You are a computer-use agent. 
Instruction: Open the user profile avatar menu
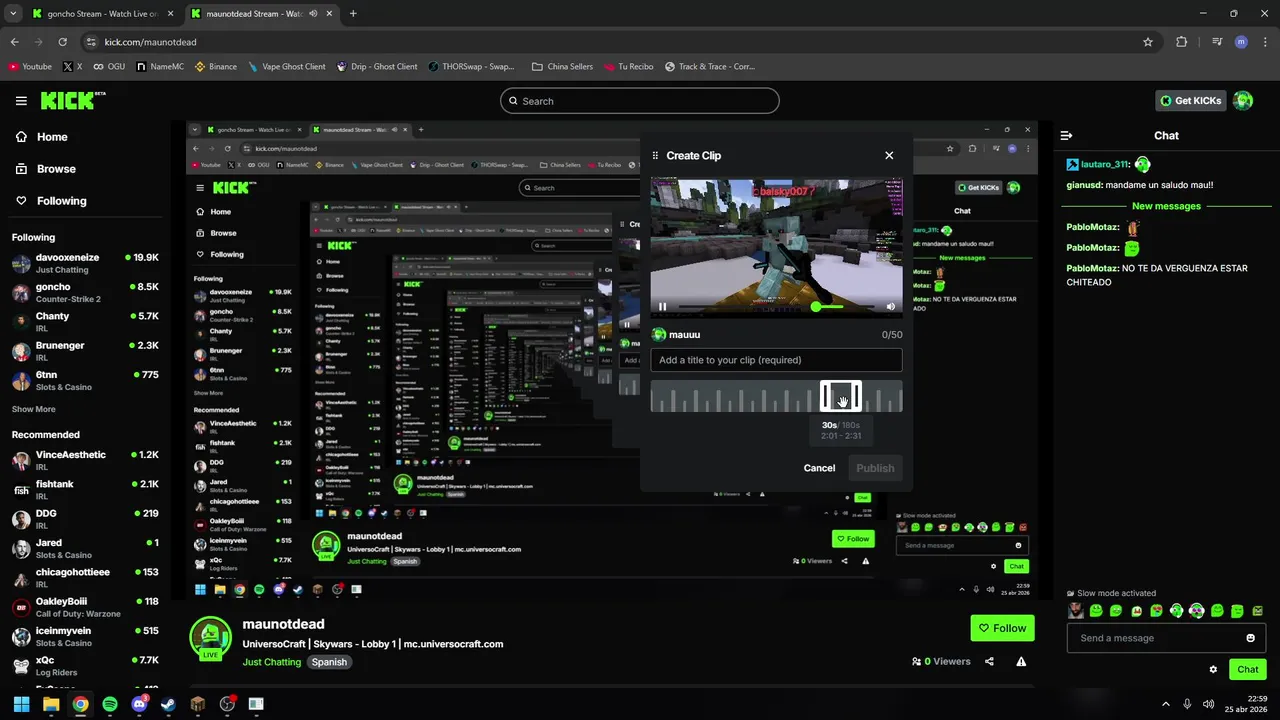click(1243, 101)
